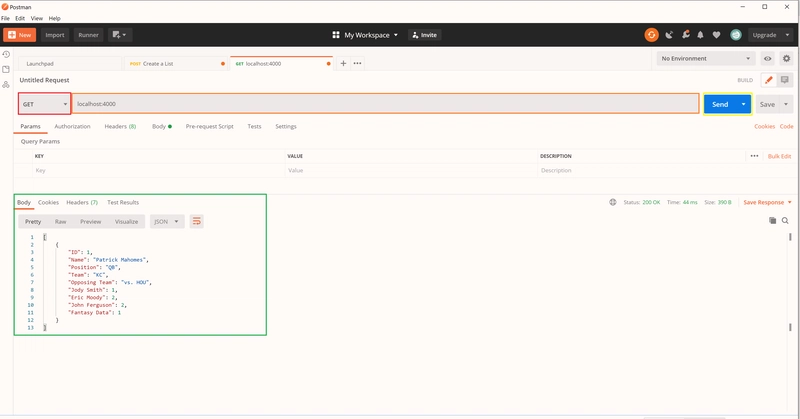Switch to the Test Results tab
Viewport: 800px width, 419px height.
[123, 202]
